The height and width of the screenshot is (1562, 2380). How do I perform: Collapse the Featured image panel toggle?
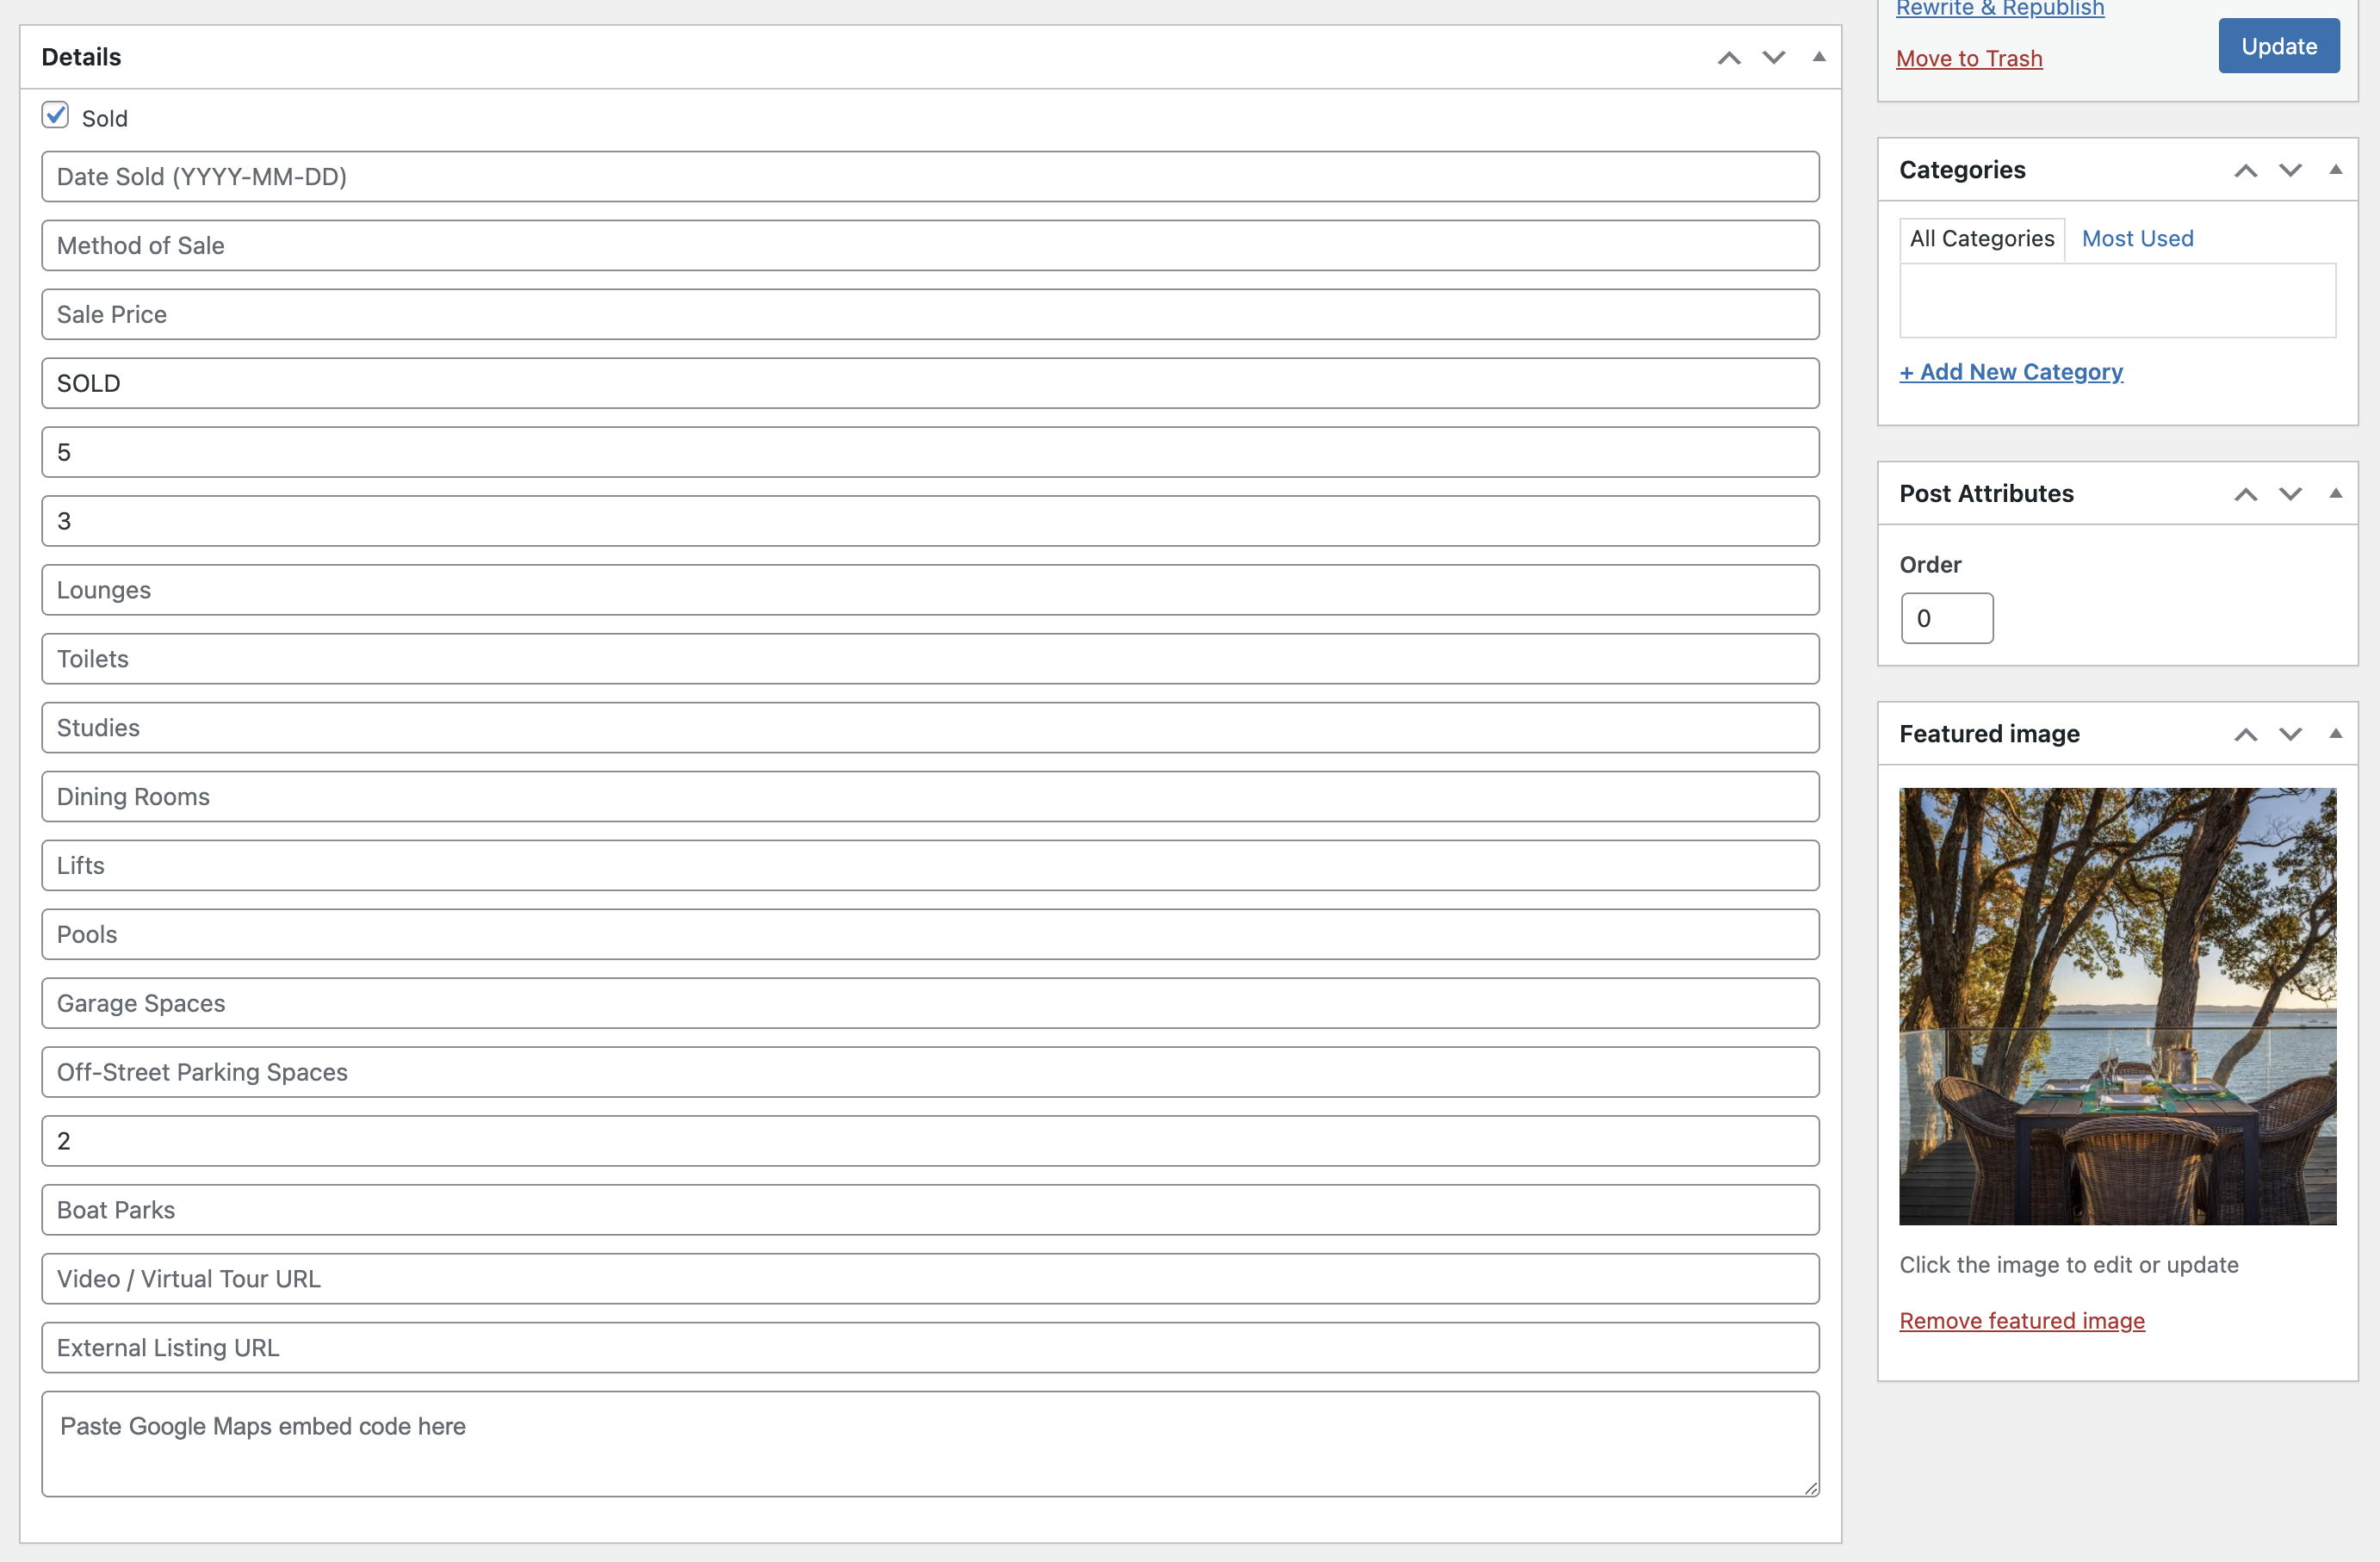coord(2336,734)
